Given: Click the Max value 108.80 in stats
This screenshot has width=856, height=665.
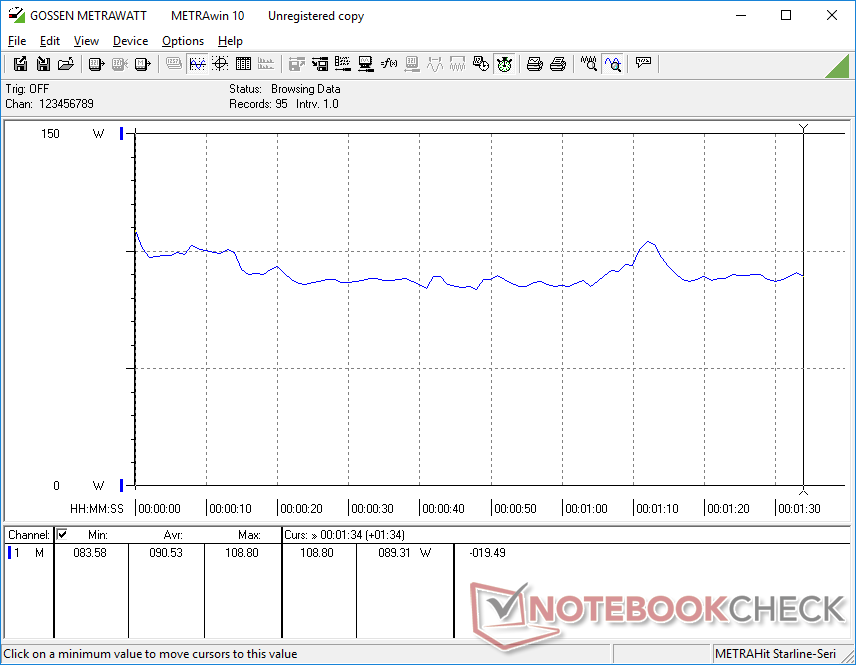Looking at the screenshot, I should (242, 553).
